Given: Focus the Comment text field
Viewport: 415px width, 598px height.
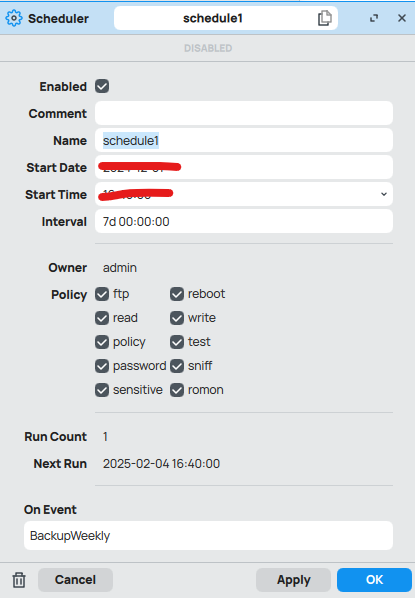Looking at the screenshot, I should click(244, 113).
